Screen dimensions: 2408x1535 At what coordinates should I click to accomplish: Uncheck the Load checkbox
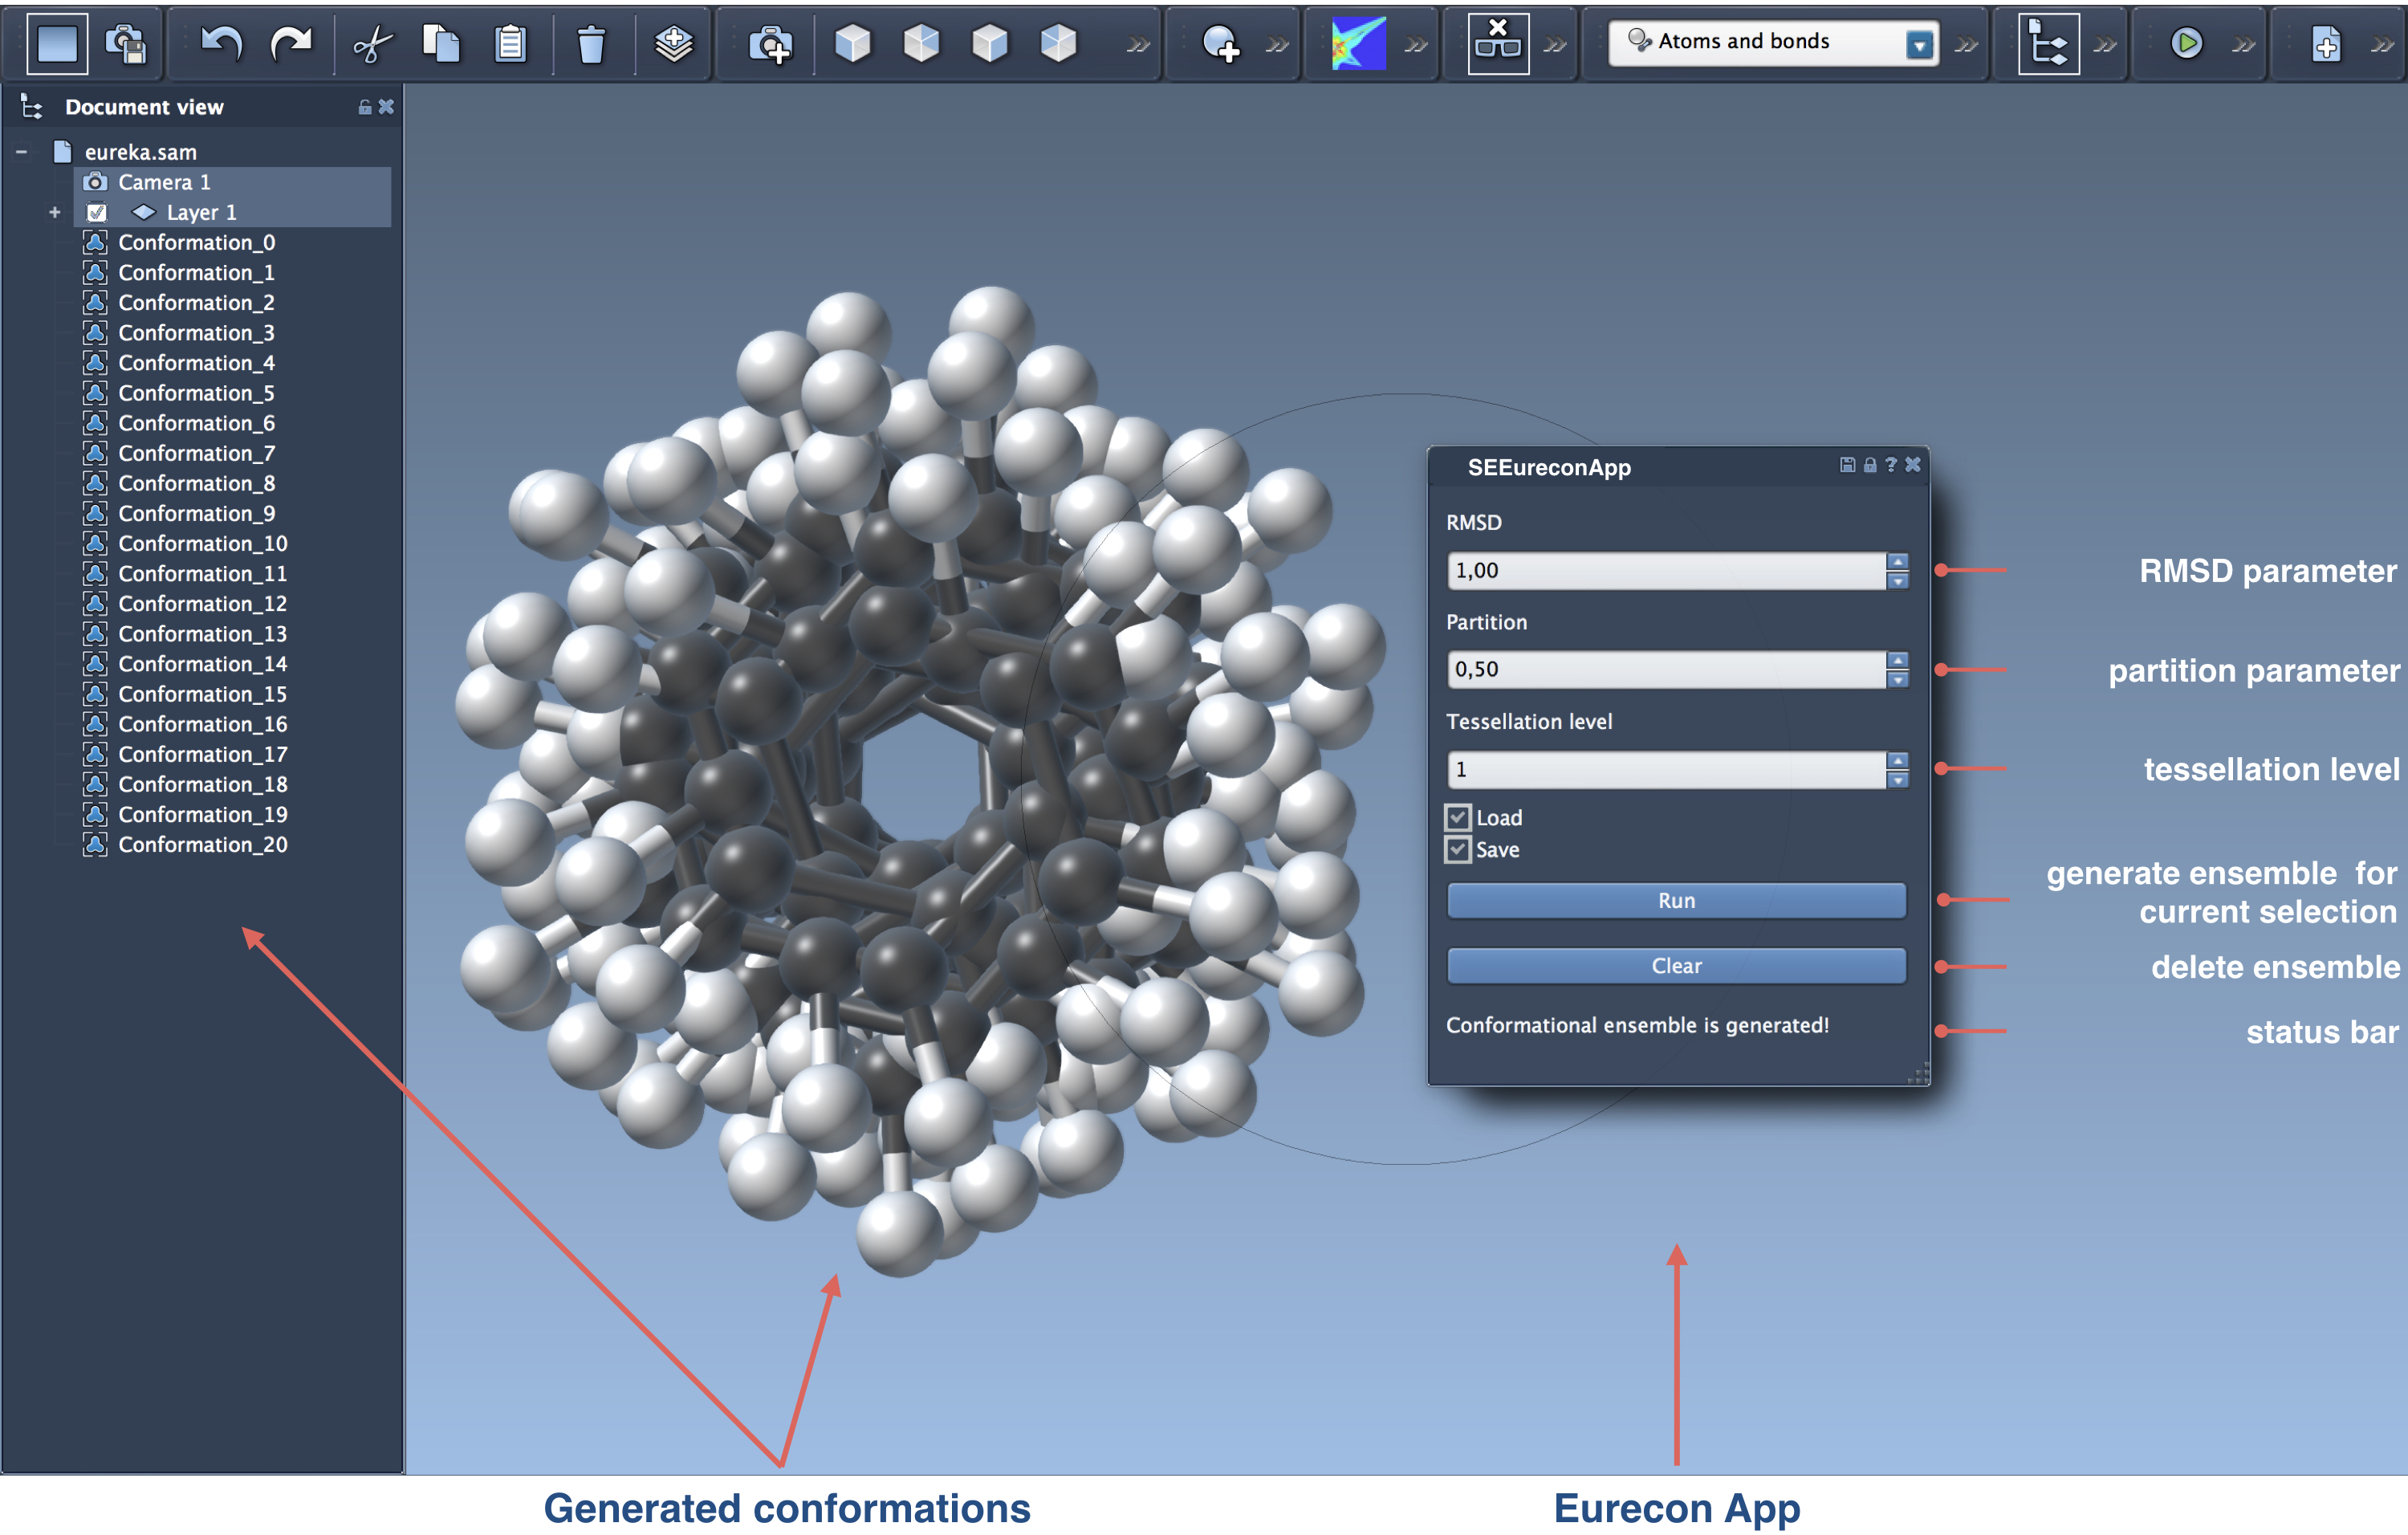(1458, 817)
